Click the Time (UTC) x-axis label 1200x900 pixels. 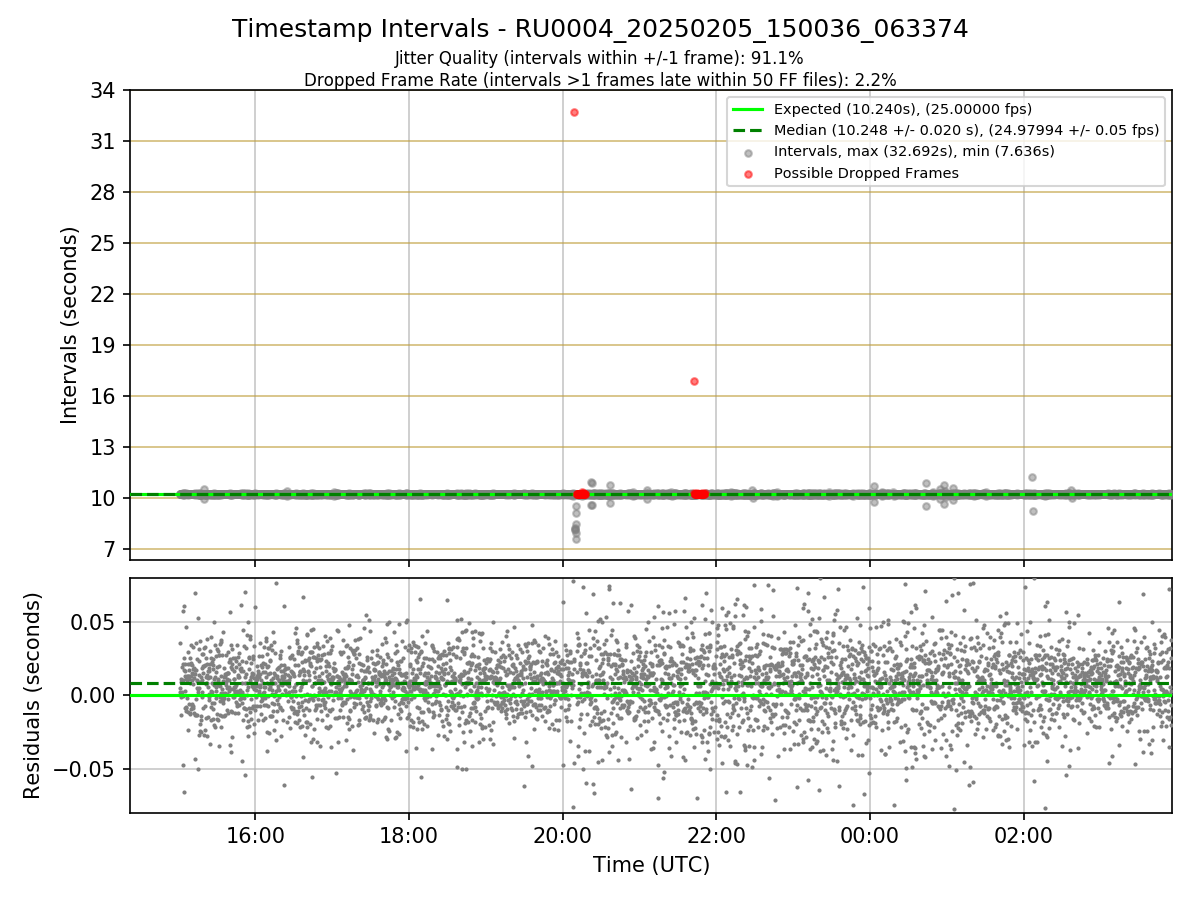point(651,864)
